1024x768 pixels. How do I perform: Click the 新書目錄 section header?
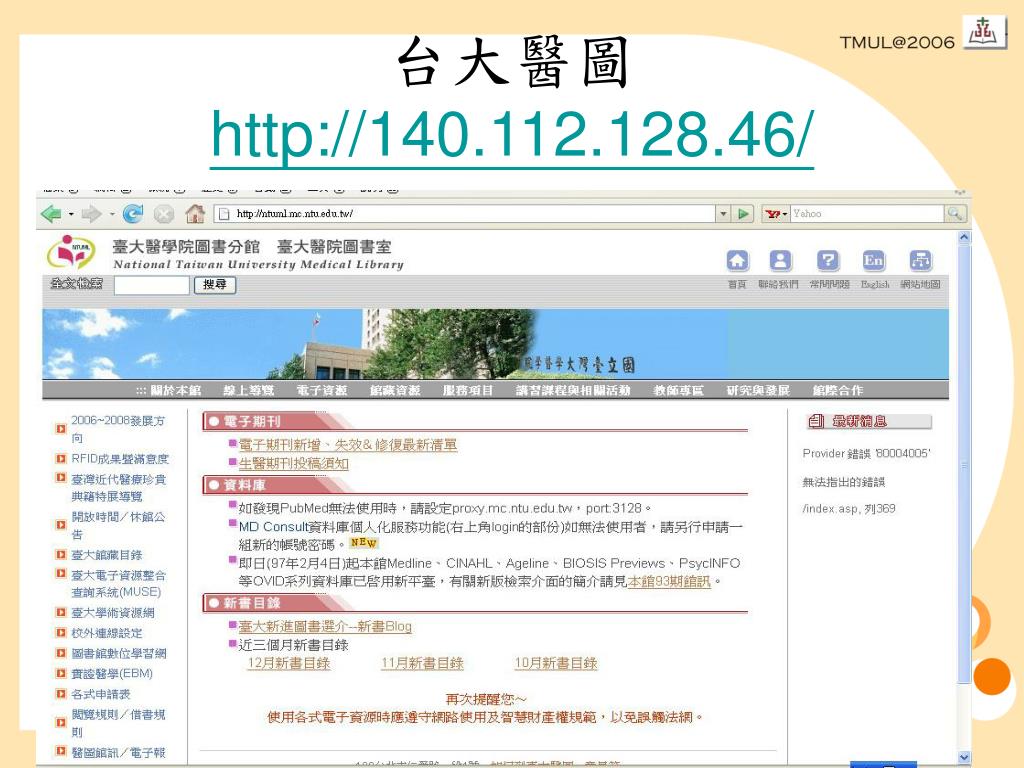coord(475,603)
